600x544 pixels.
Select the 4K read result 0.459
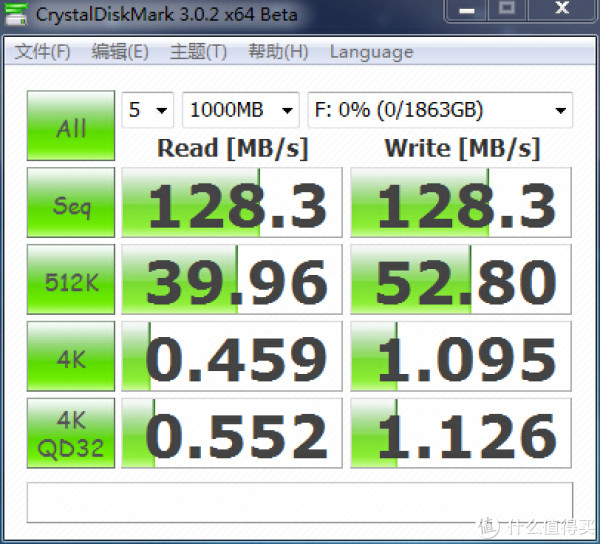point(232,356)
